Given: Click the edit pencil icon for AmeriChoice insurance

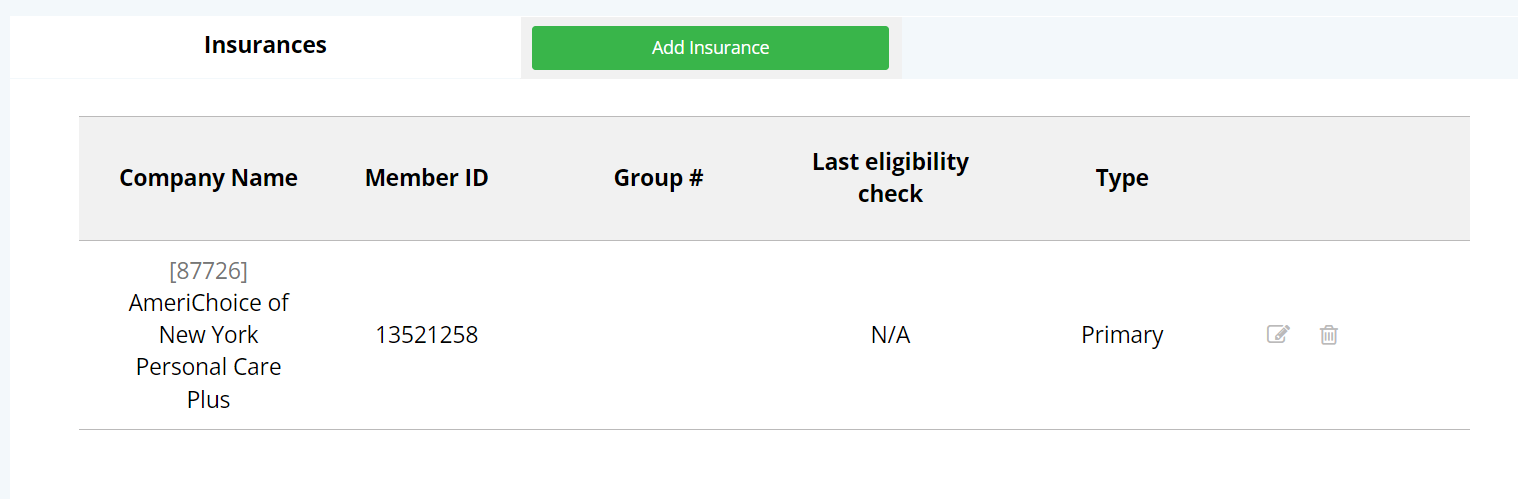Looking at the screenshot, I should 1278,334.
